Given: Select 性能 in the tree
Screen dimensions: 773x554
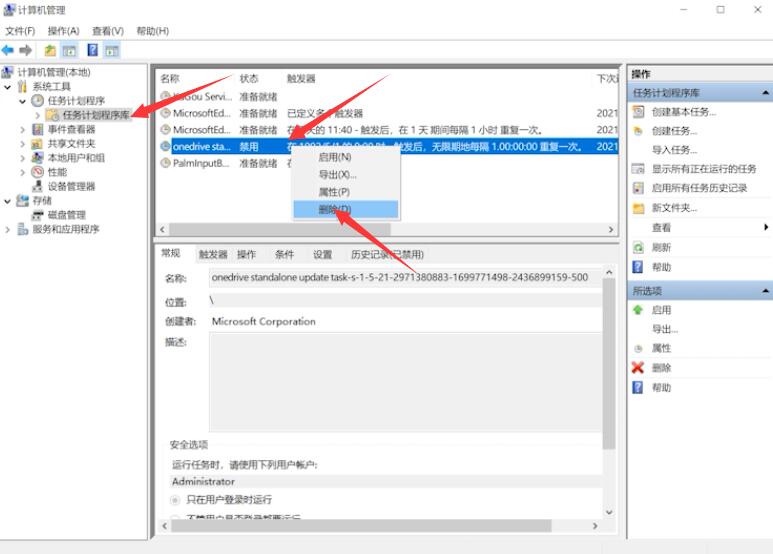Looking at the screenshot, I should pos(57,172).
